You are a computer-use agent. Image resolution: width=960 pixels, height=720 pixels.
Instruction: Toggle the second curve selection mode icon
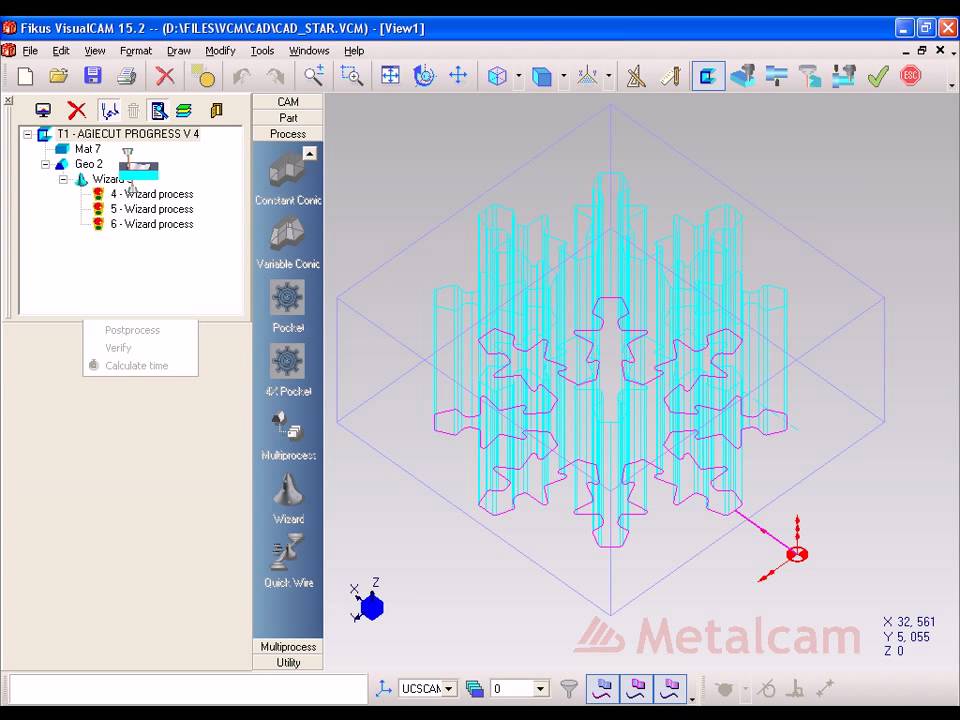637,689
